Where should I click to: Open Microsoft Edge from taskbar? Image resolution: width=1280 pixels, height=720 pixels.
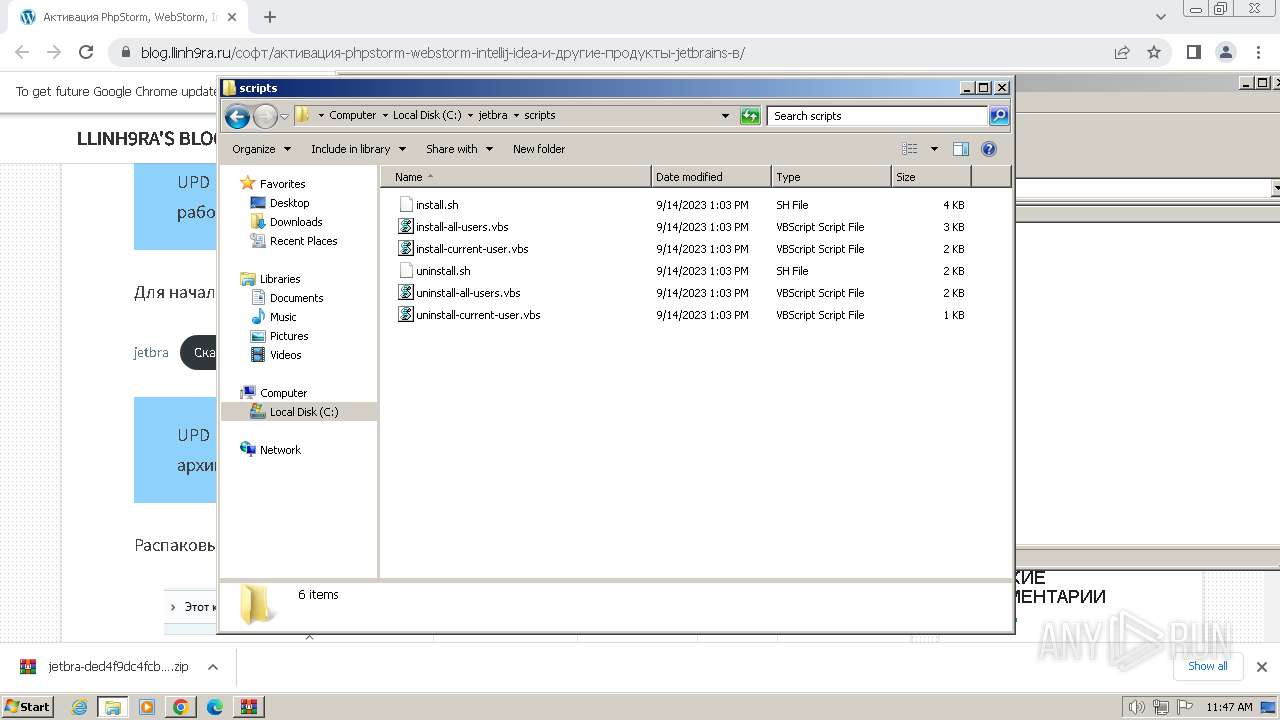coord(215,707)
